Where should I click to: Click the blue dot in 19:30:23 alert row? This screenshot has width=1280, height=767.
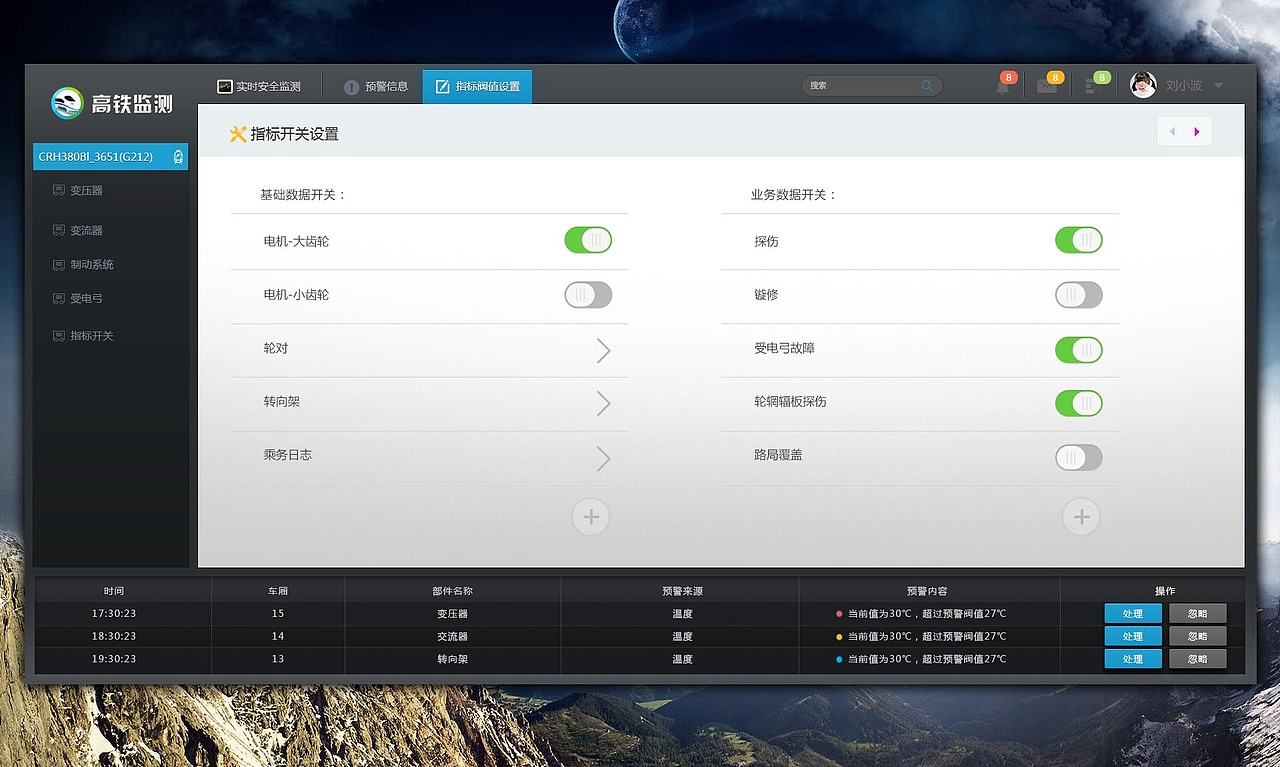click(x=839, y=660)
